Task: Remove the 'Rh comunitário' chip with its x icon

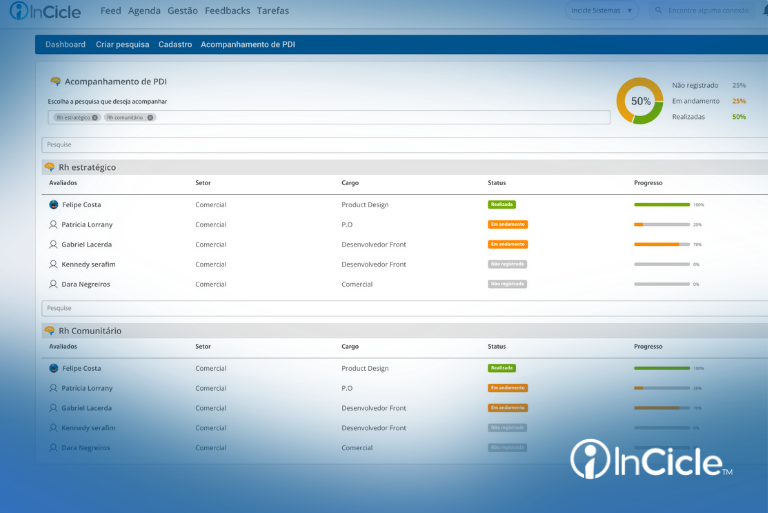Action: pyautogui.click(x=151, y=117)
